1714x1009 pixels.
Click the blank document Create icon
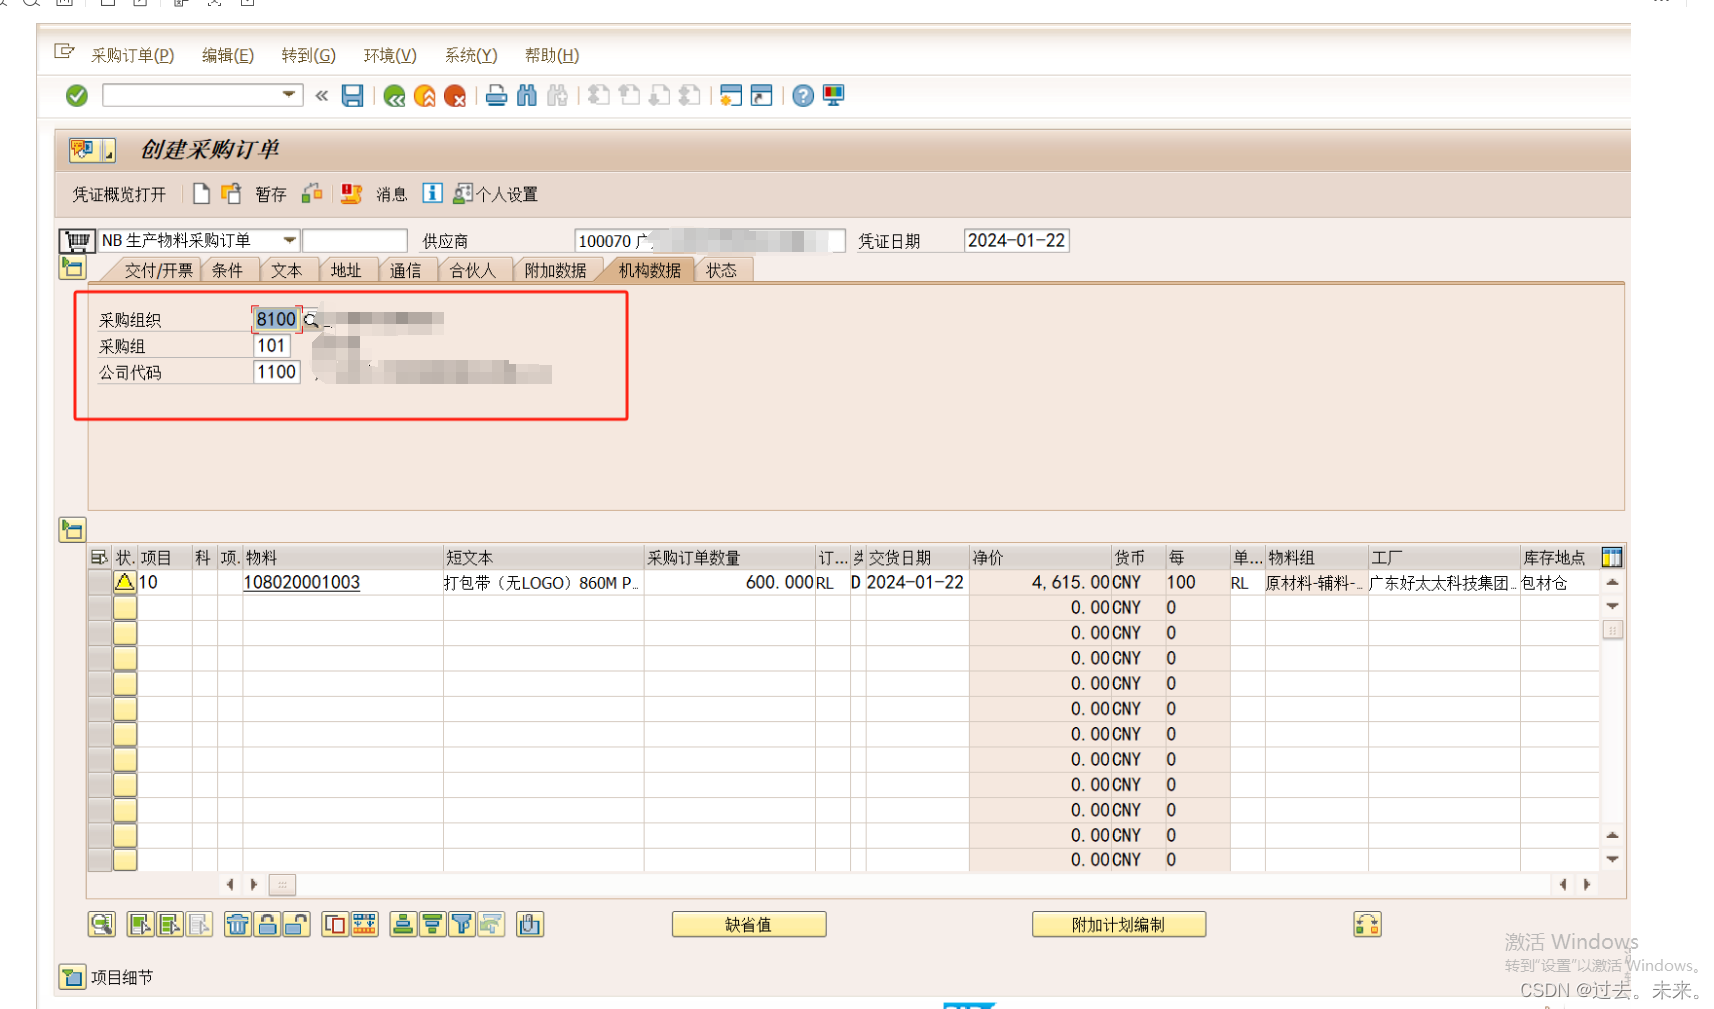point(201,193)
